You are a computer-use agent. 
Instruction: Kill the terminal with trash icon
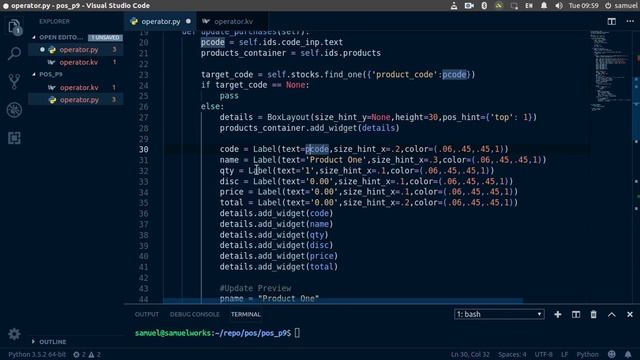pyautogui.click(x=593, y=314)
